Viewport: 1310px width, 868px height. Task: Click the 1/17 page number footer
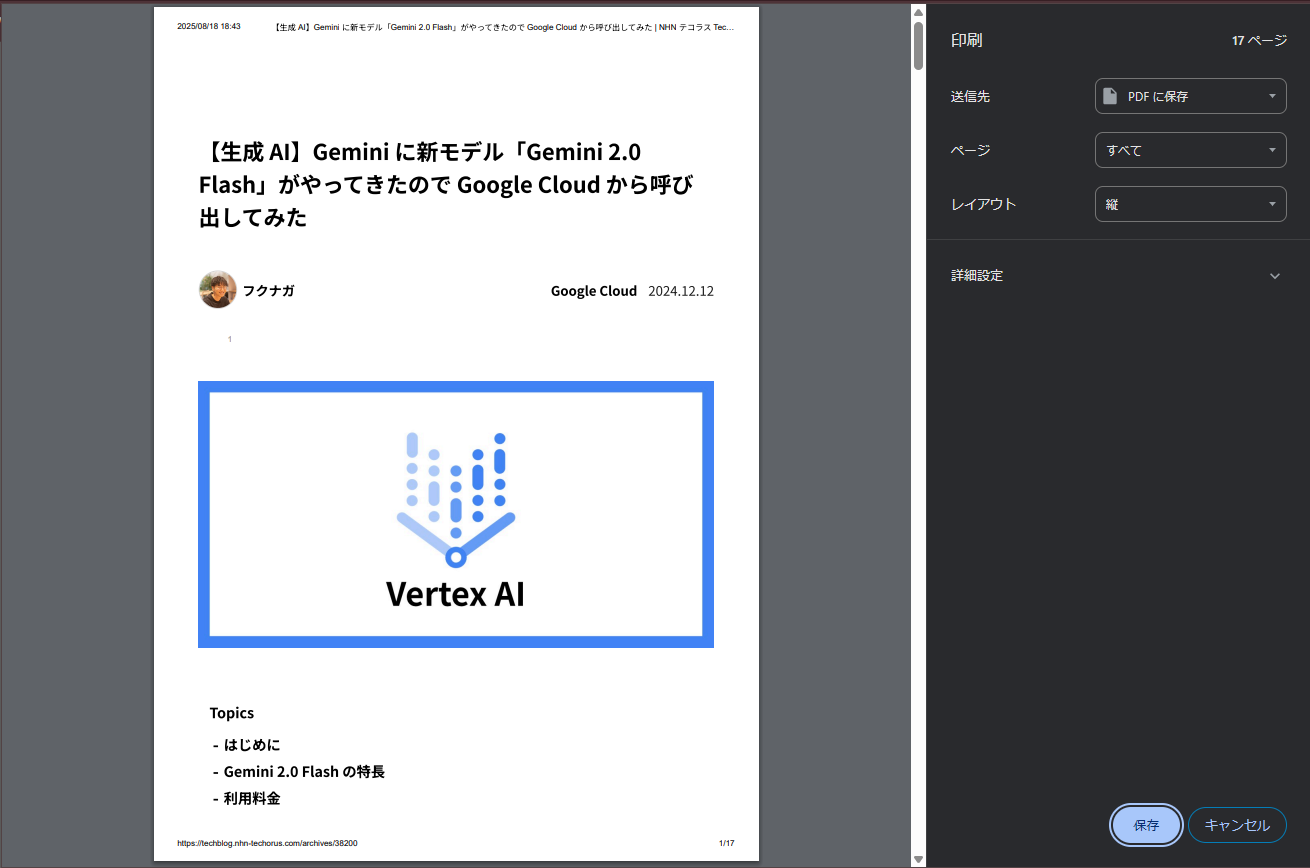point(727,843)
